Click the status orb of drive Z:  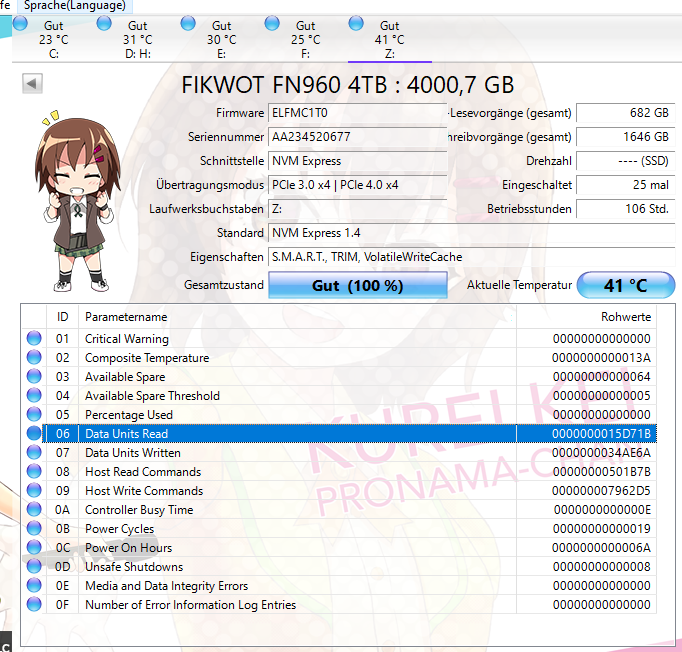coord(356,23)
